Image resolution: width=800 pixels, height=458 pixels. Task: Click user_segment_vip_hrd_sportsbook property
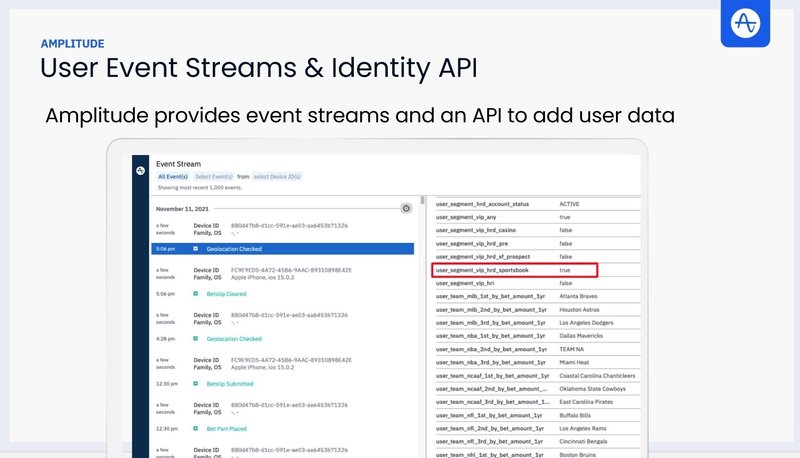pyautogui.click(x=482, y=270)
